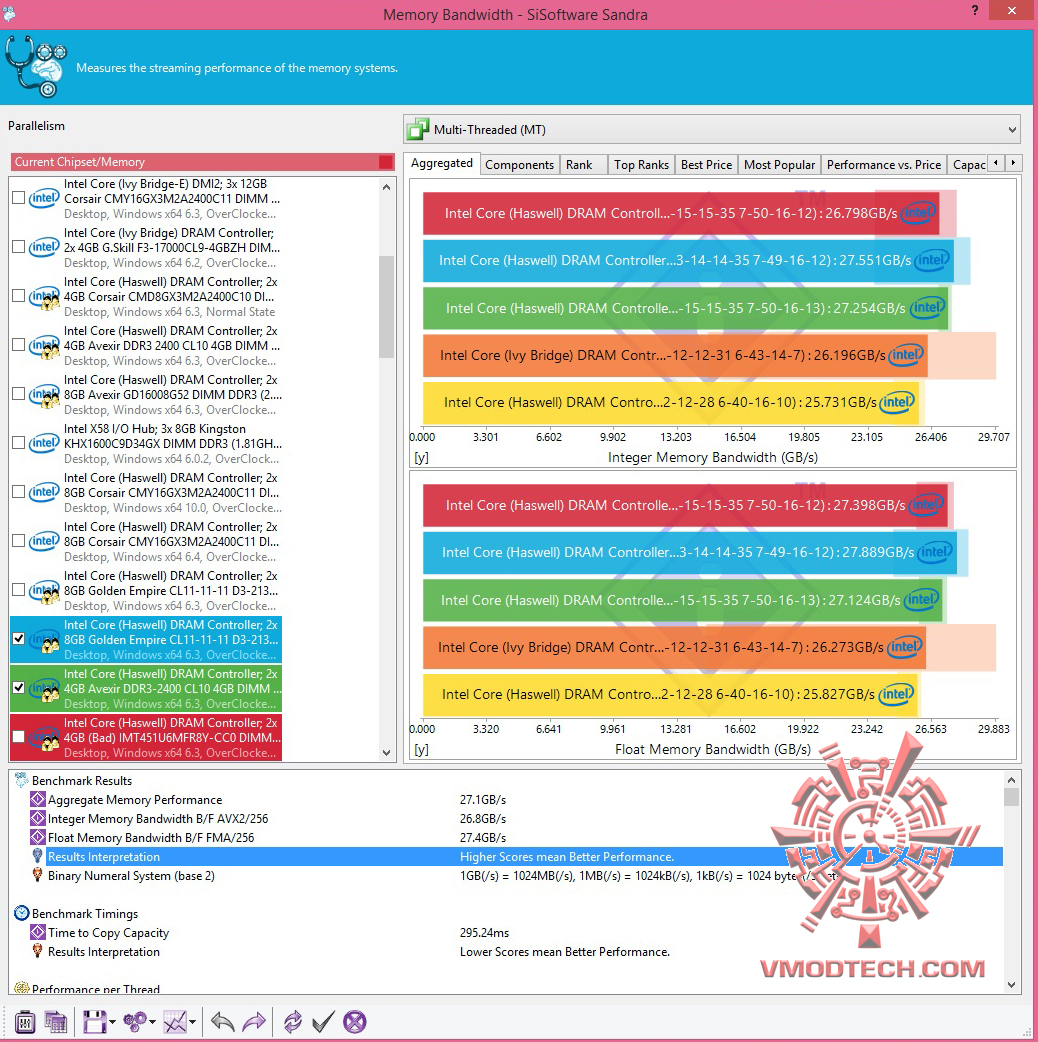The width and height of the screenshot is (1038, 1042).
Task: Click the tab strip right scroll arrow
Action: [x=1013, y=163]
